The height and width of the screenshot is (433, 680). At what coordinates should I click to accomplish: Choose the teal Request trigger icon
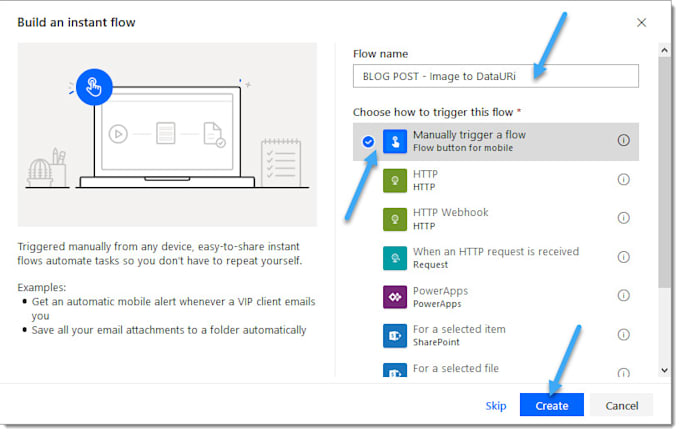[395, 258]
